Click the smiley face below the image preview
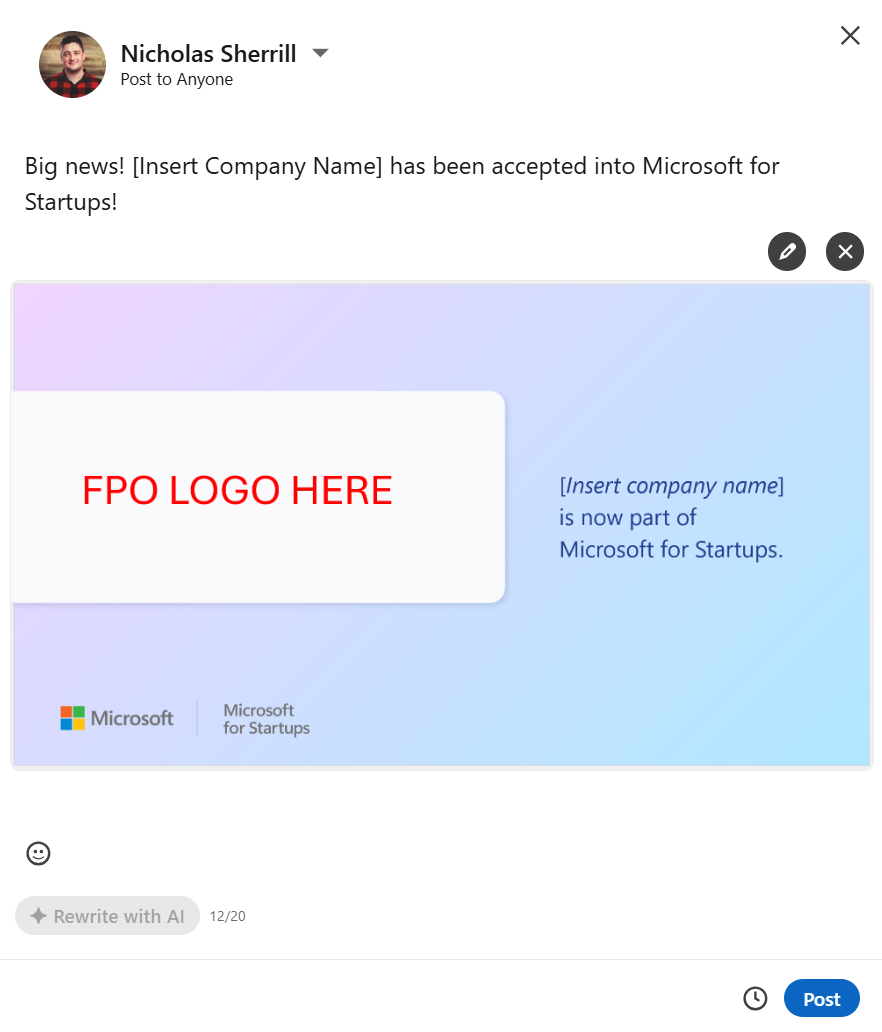This screenshot has height=1032, width=882. click(x=38, y=853)
